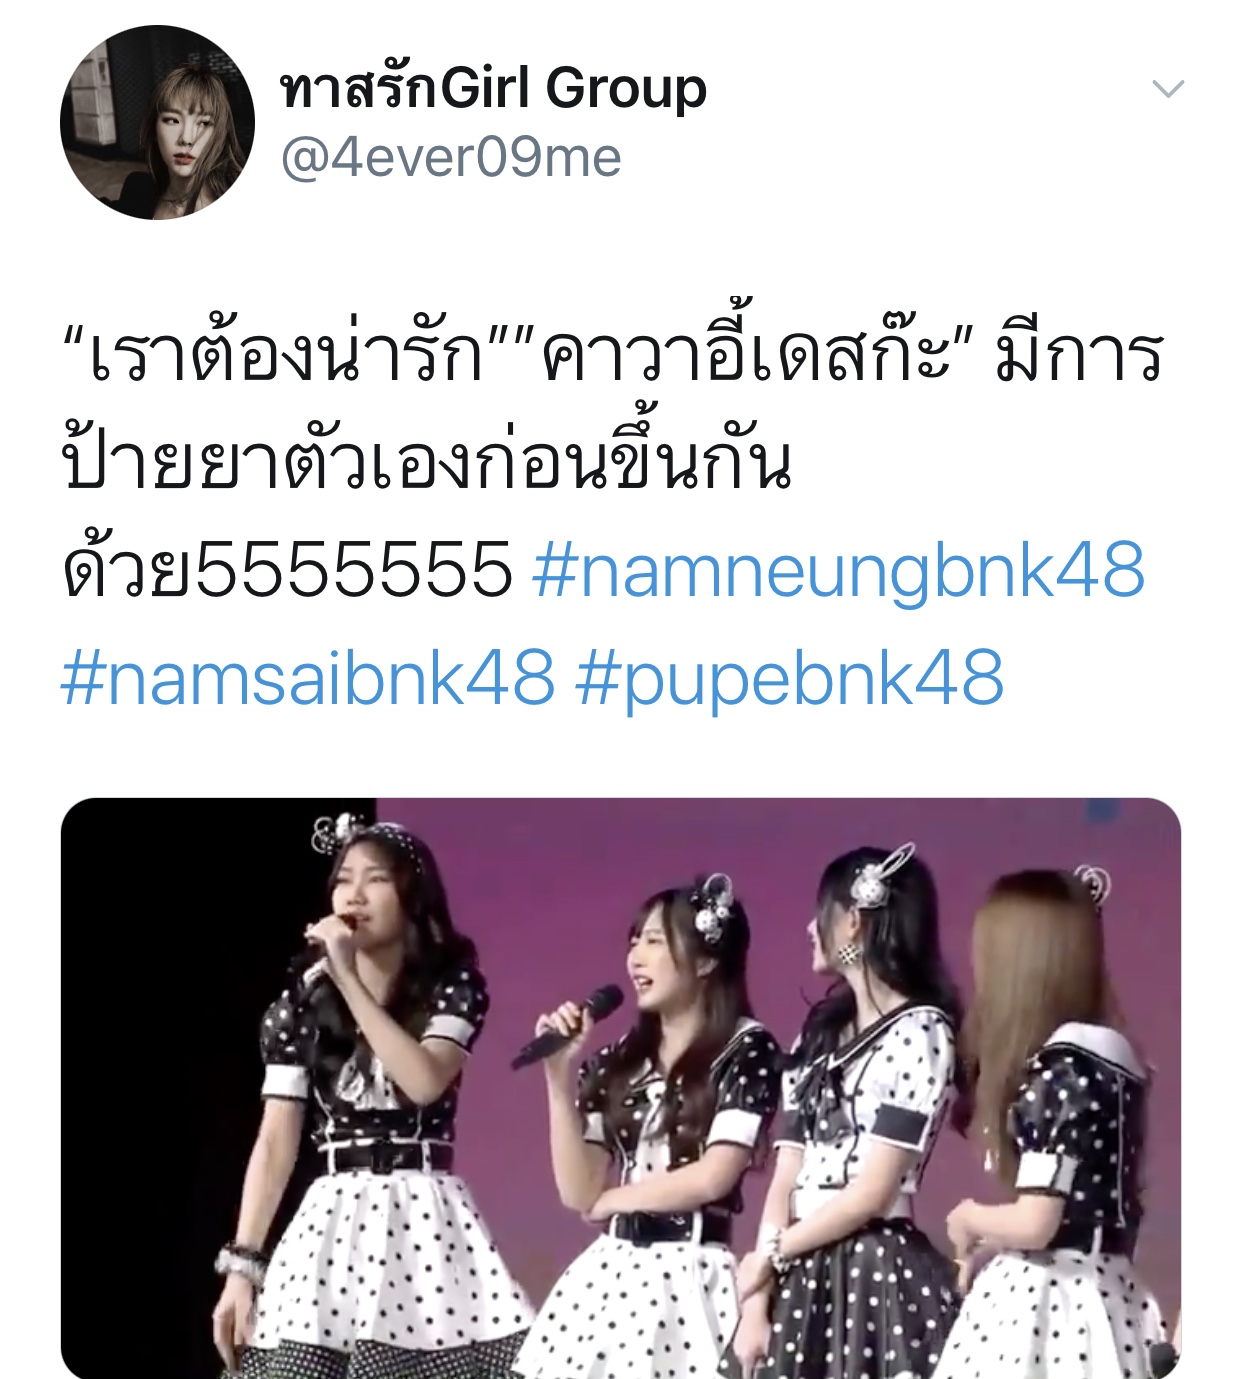Open the ทาสรักGirl Group display name
The width and height of the screenshot is (1242, 1379).
(x=493, y=88)
